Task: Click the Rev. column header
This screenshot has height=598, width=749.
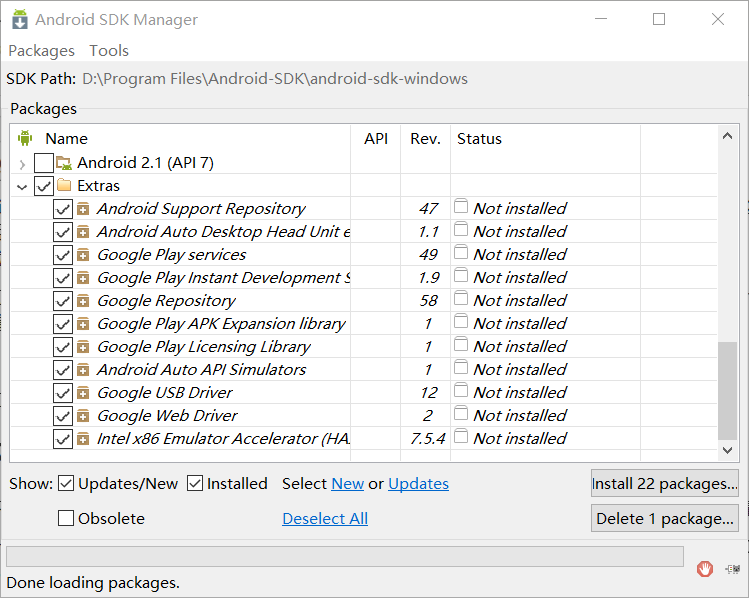Action: click(x=425, y=139)
